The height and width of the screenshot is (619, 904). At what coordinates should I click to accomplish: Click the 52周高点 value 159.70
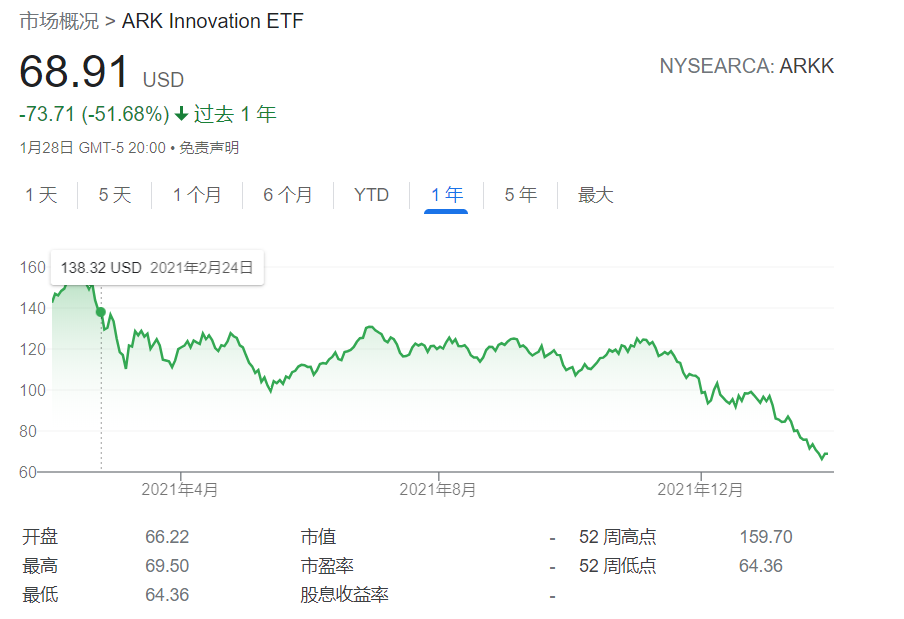click(768, 536)
